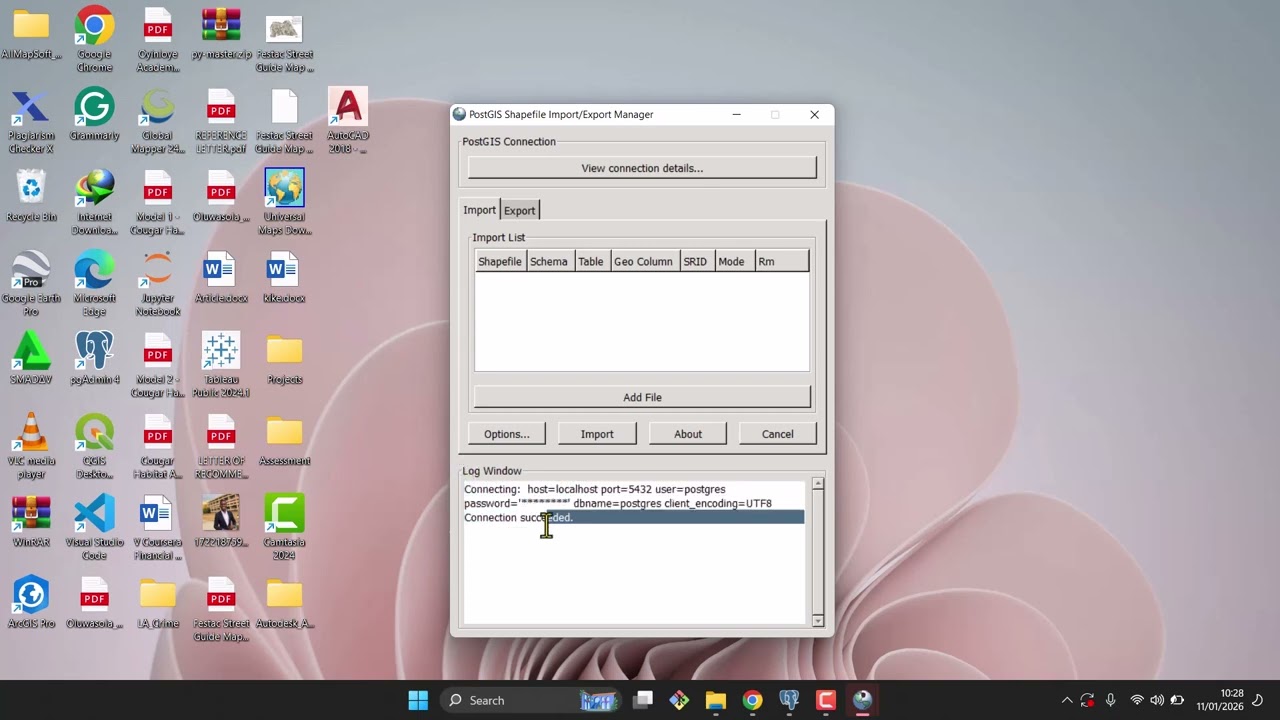Click the Table column header

pyautogui.click(x=591, y=261)
